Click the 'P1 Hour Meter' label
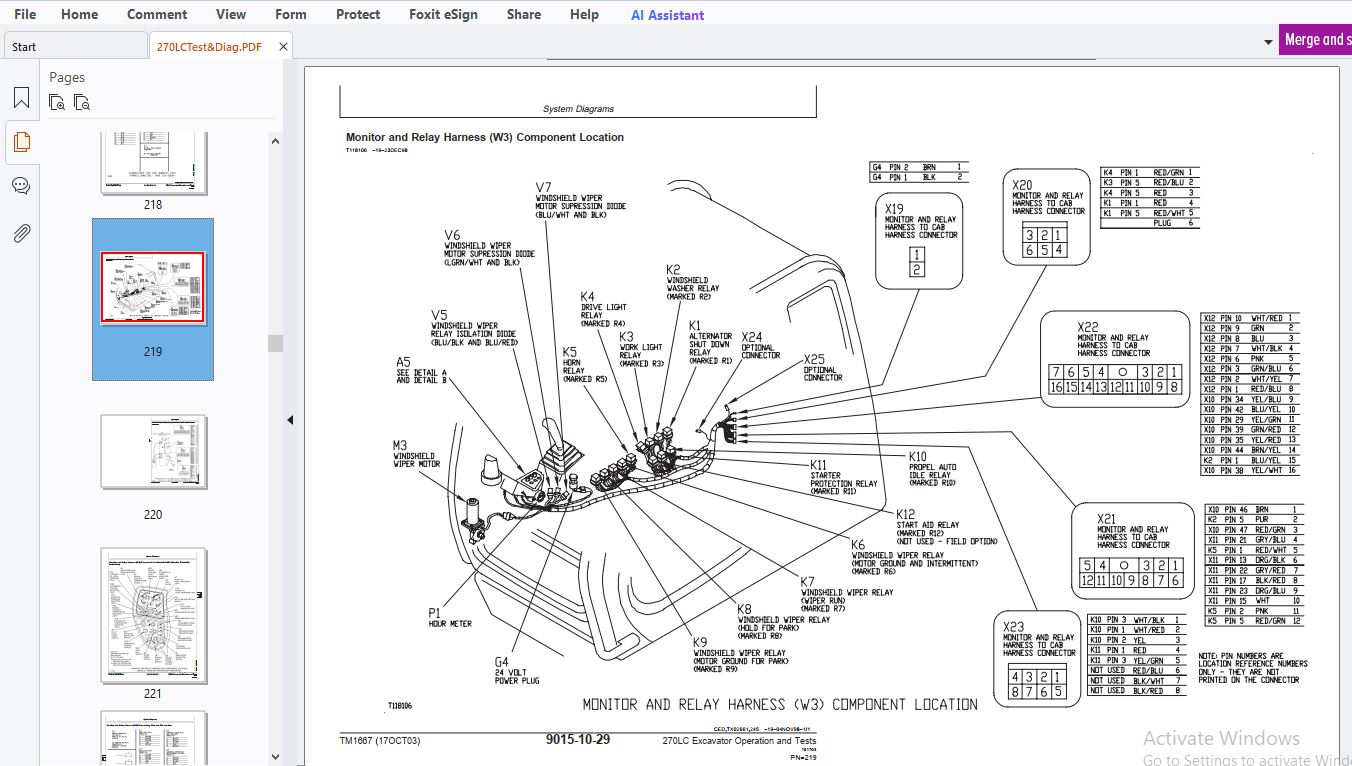Image resolution: width=1352 pixels, height=766 pixels. click(x=450, y=617)
